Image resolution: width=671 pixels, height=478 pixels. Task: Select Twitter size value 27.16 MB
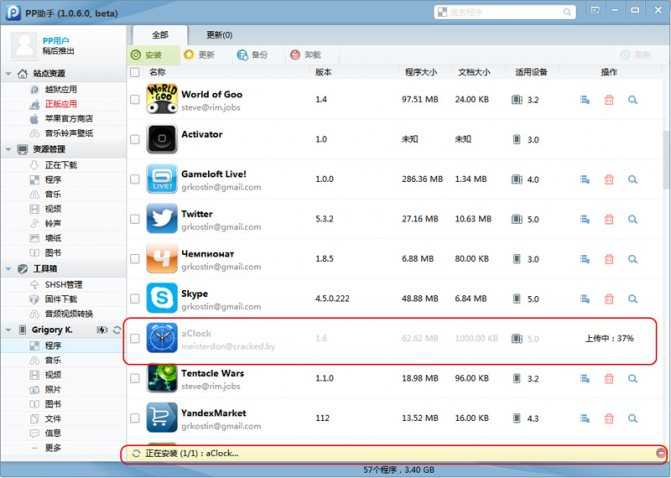(x=420, y=219)
